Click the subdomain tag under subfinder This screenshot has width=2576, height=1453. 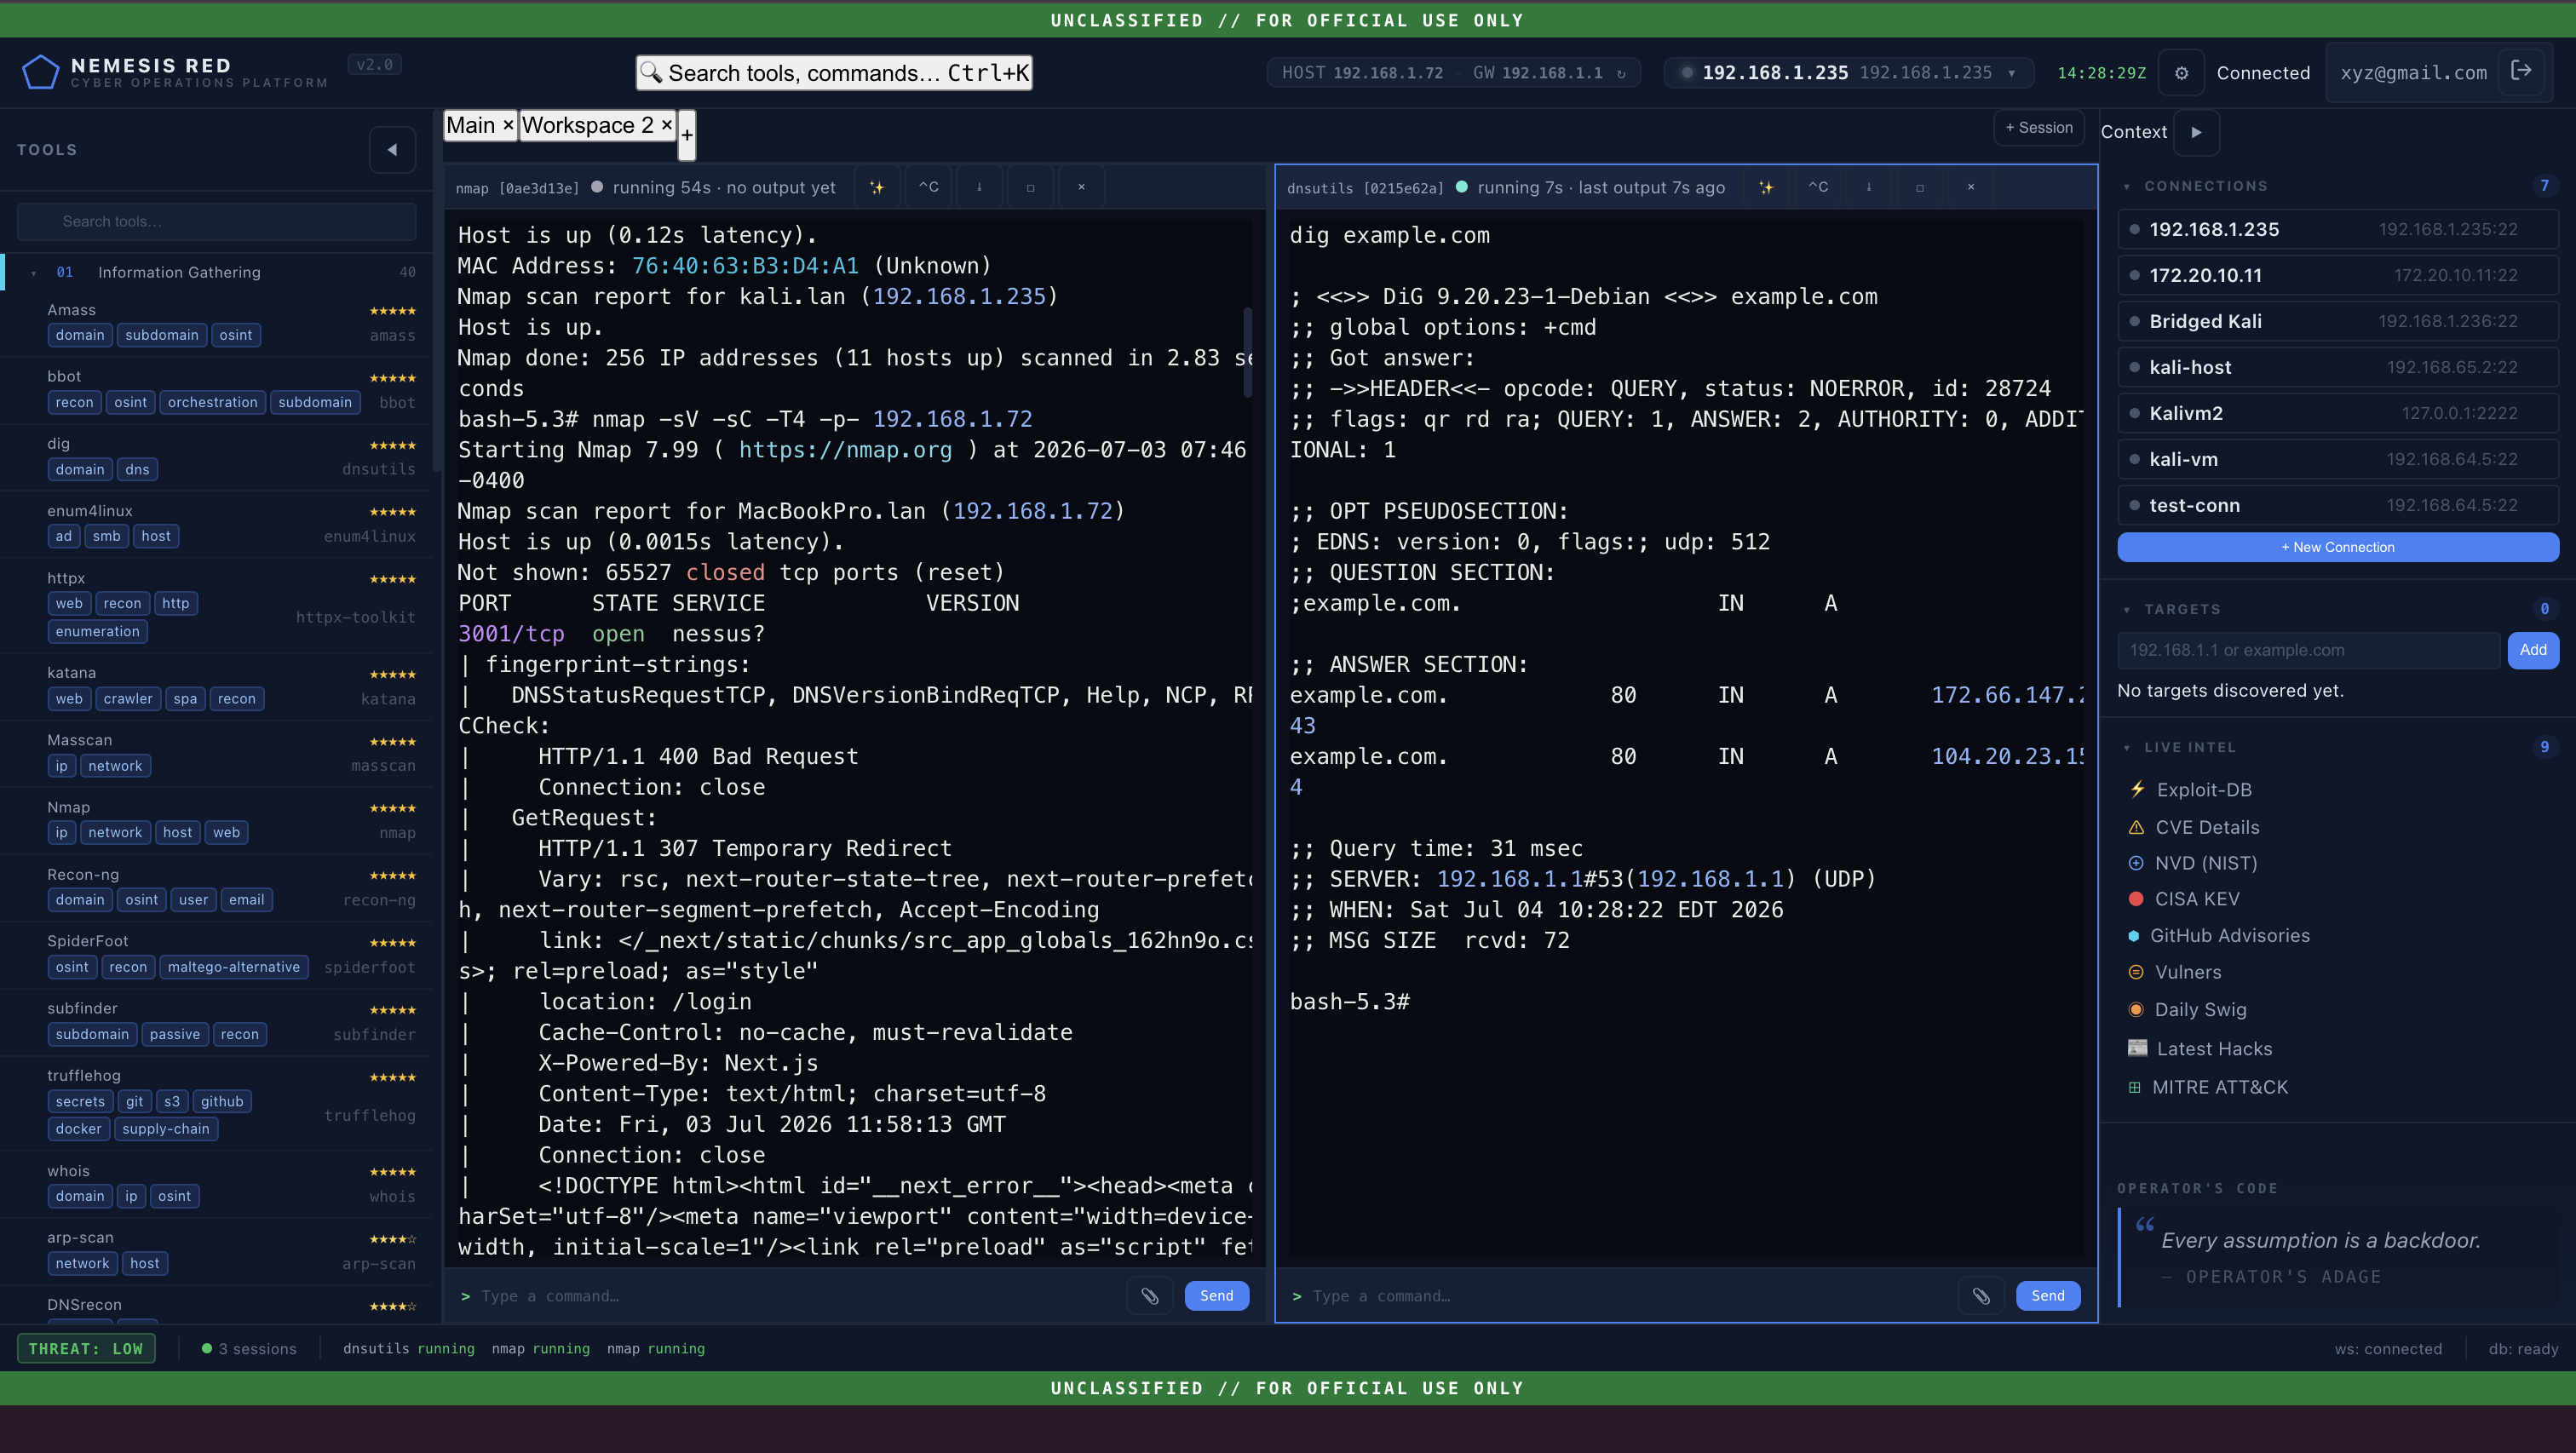(x=92, y=1035)
